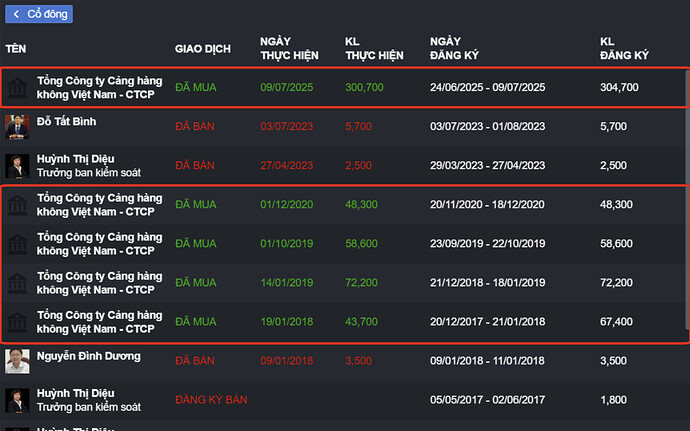
Task: Click the execution date 14/01/2019
Action: click(x=286, y=283)
